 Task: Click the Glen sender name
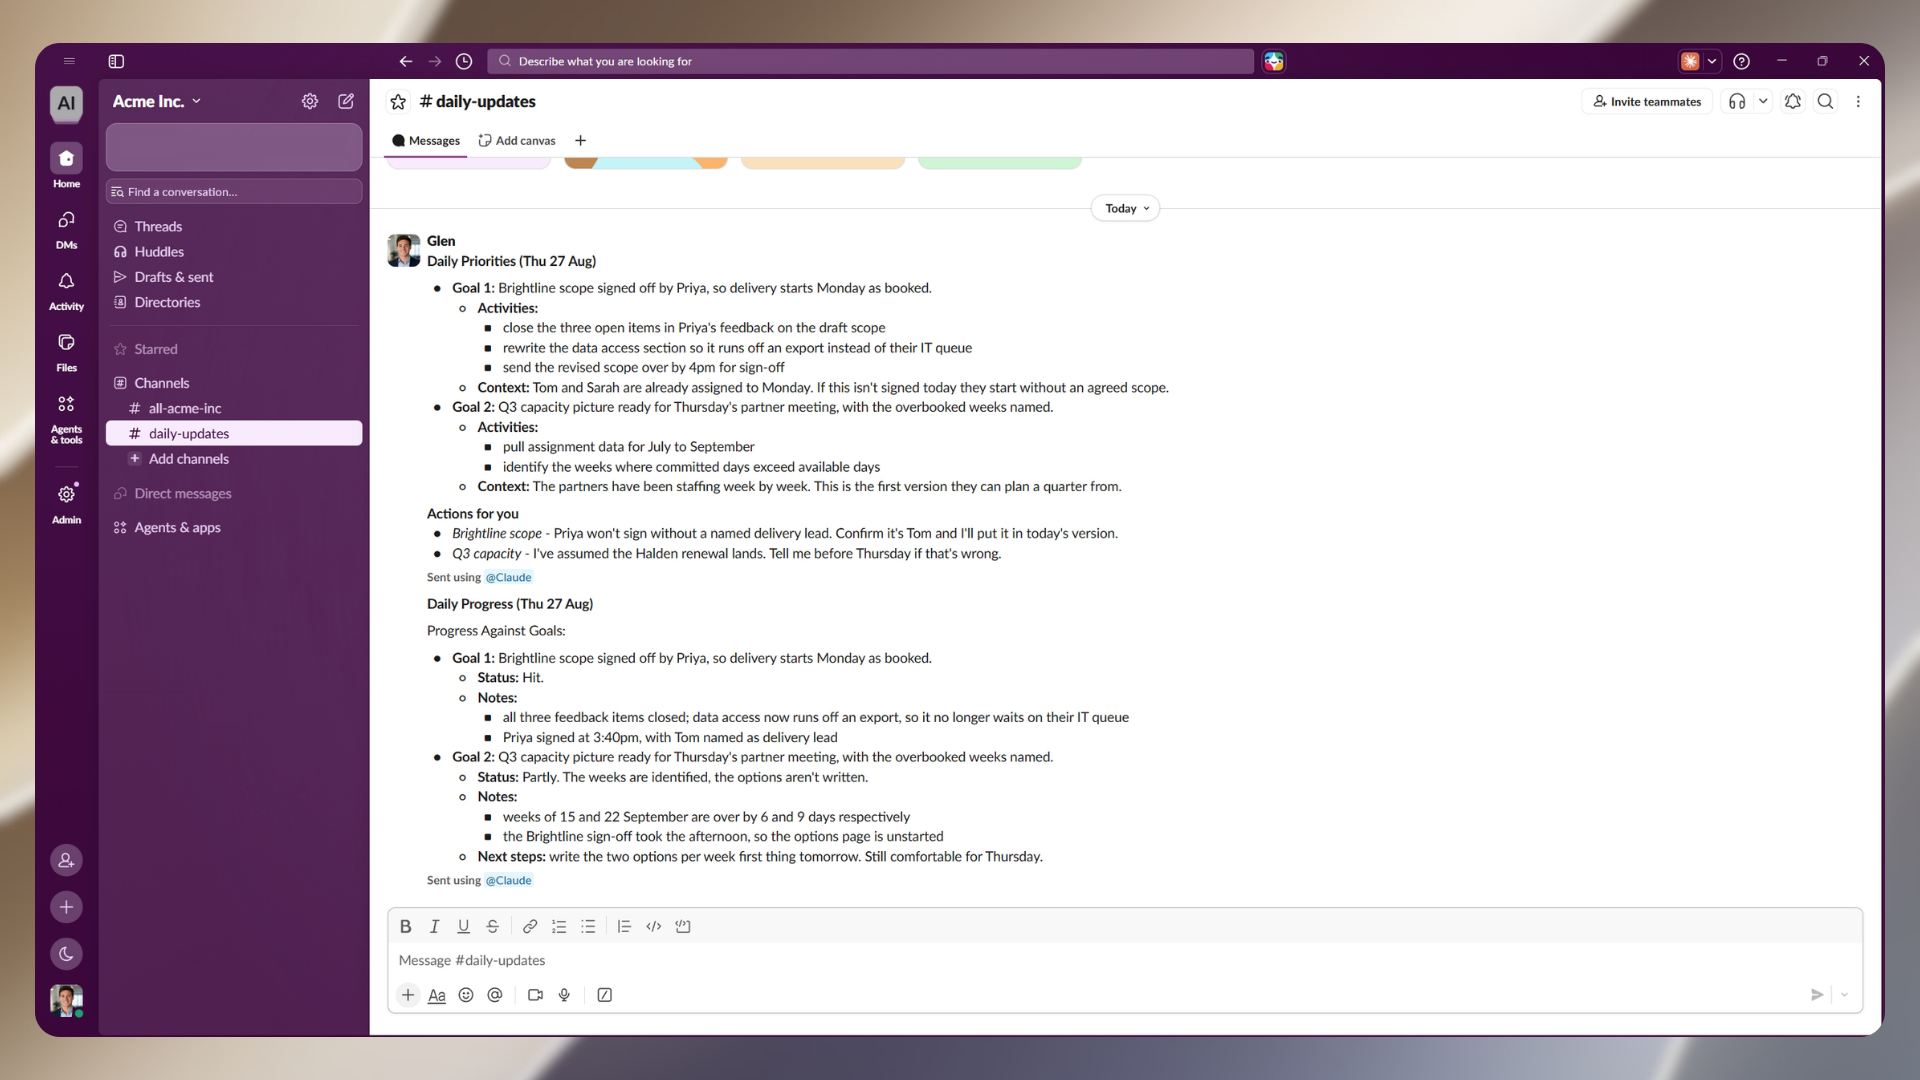[x=441, y=241]
